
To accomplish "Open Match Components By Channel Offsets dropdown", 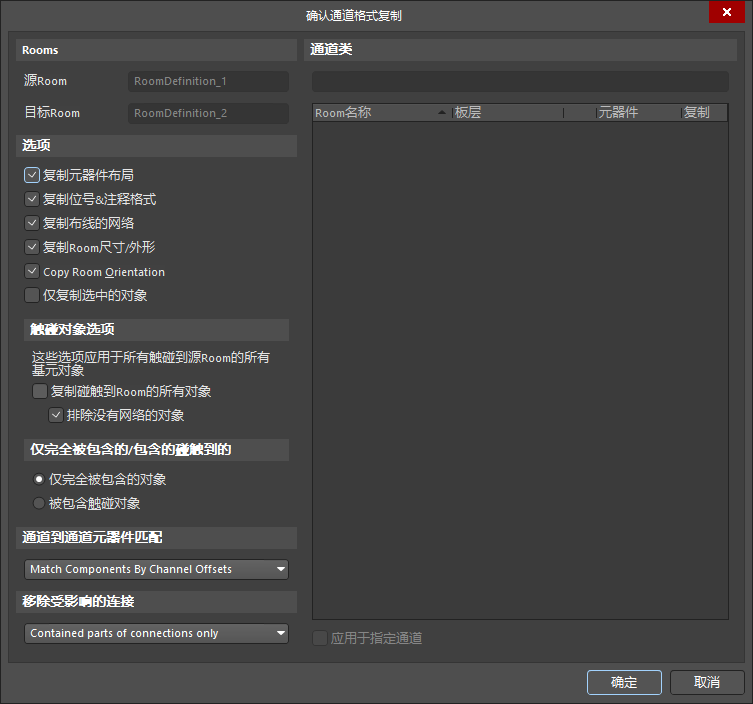I will pyautogui.click(x=156, y=569).
